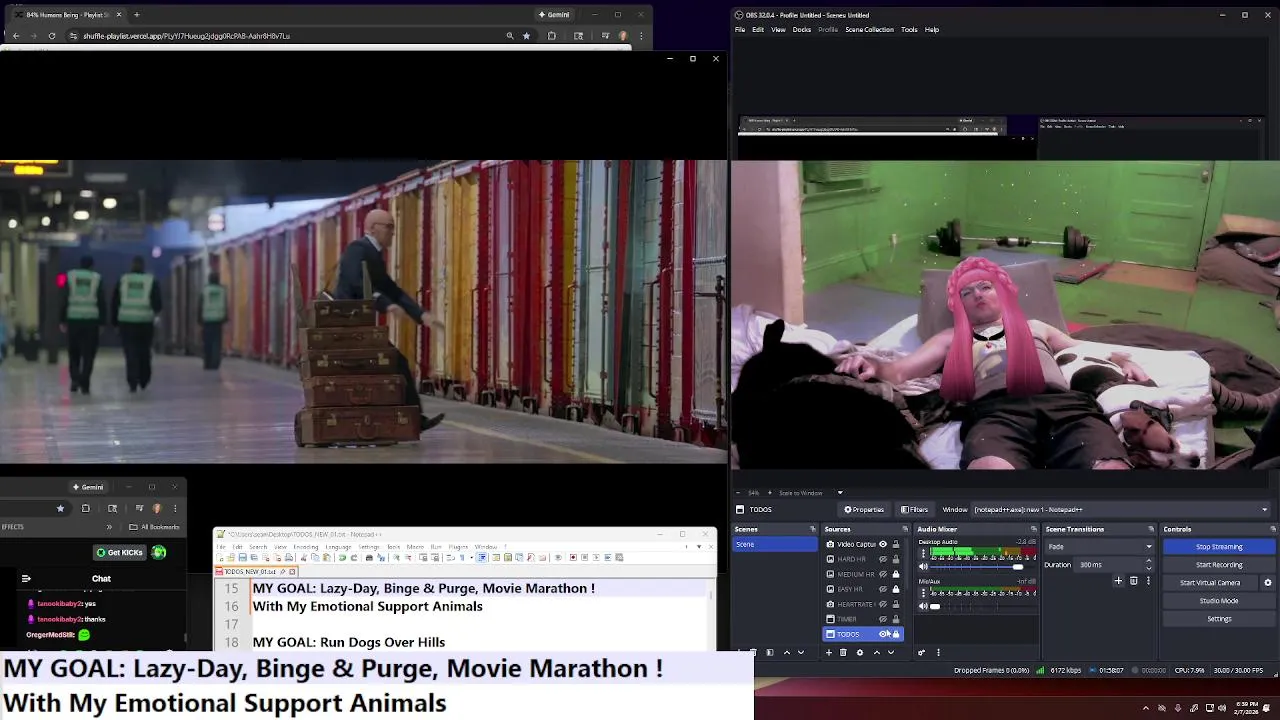The width and height of the screenshot is (1280, 720).
Task: Click the Stop Streaming button
Action: (x=1219, y=547)
